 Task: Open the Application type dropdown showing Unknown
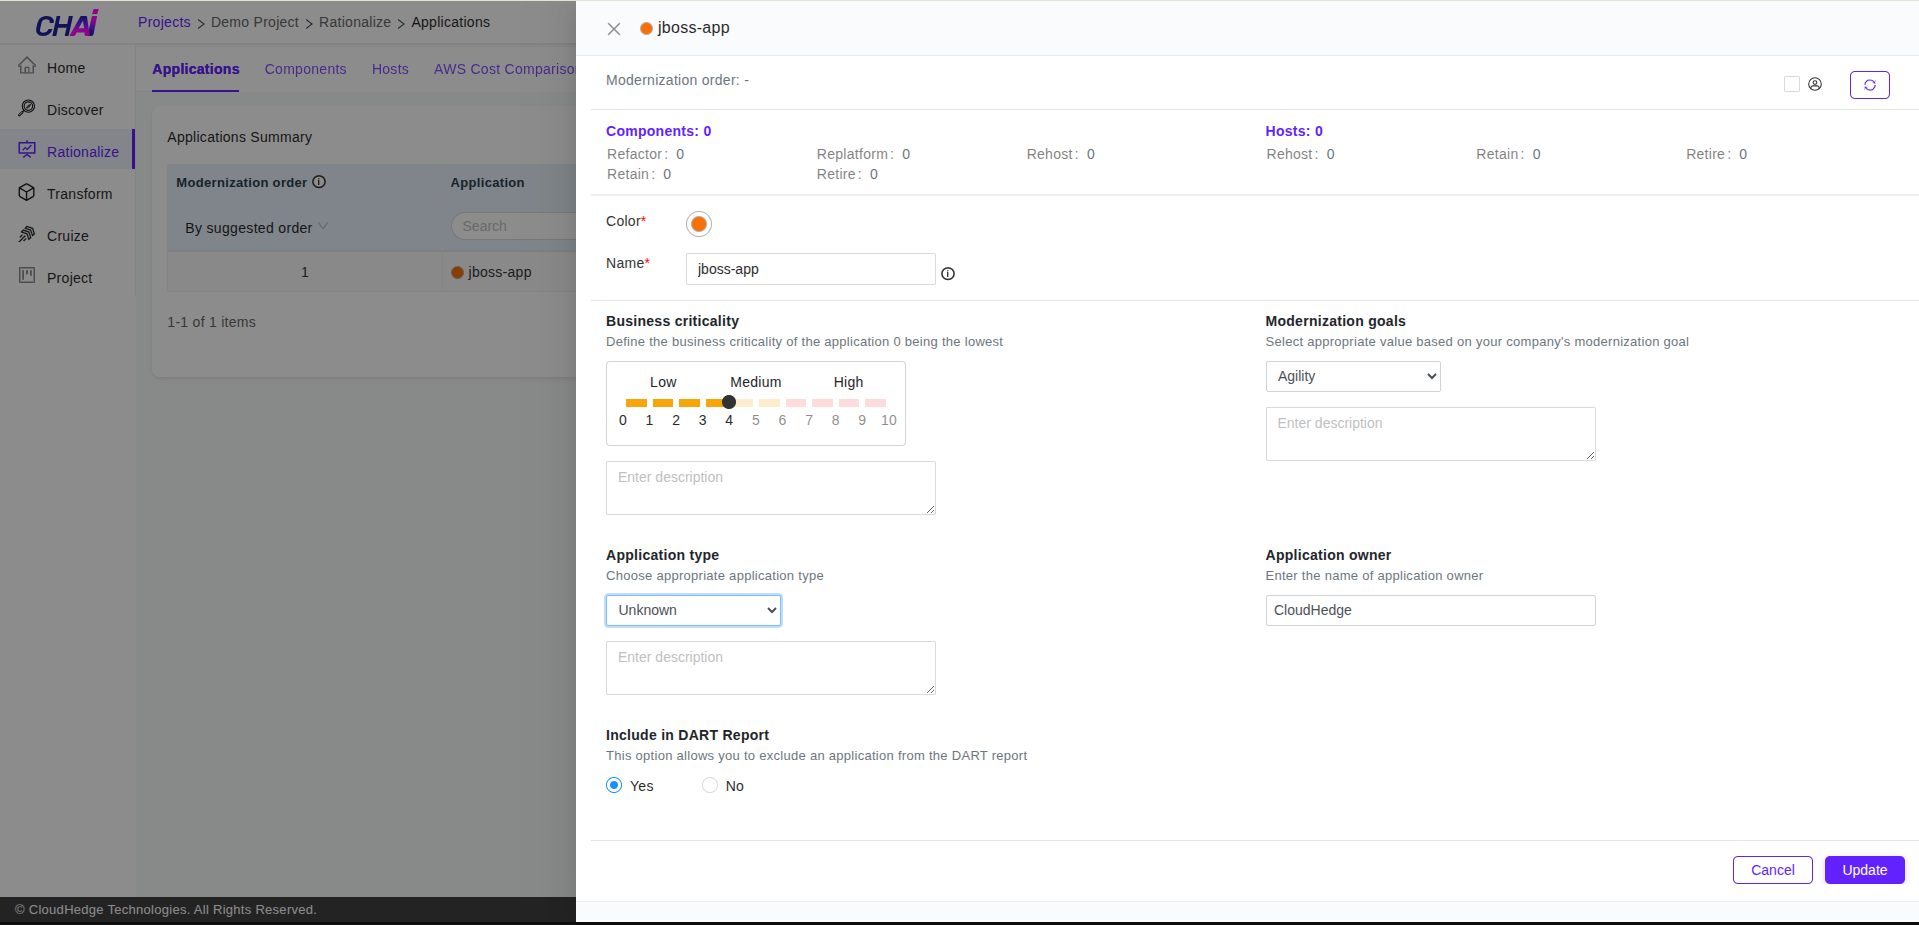coord(693,610)
